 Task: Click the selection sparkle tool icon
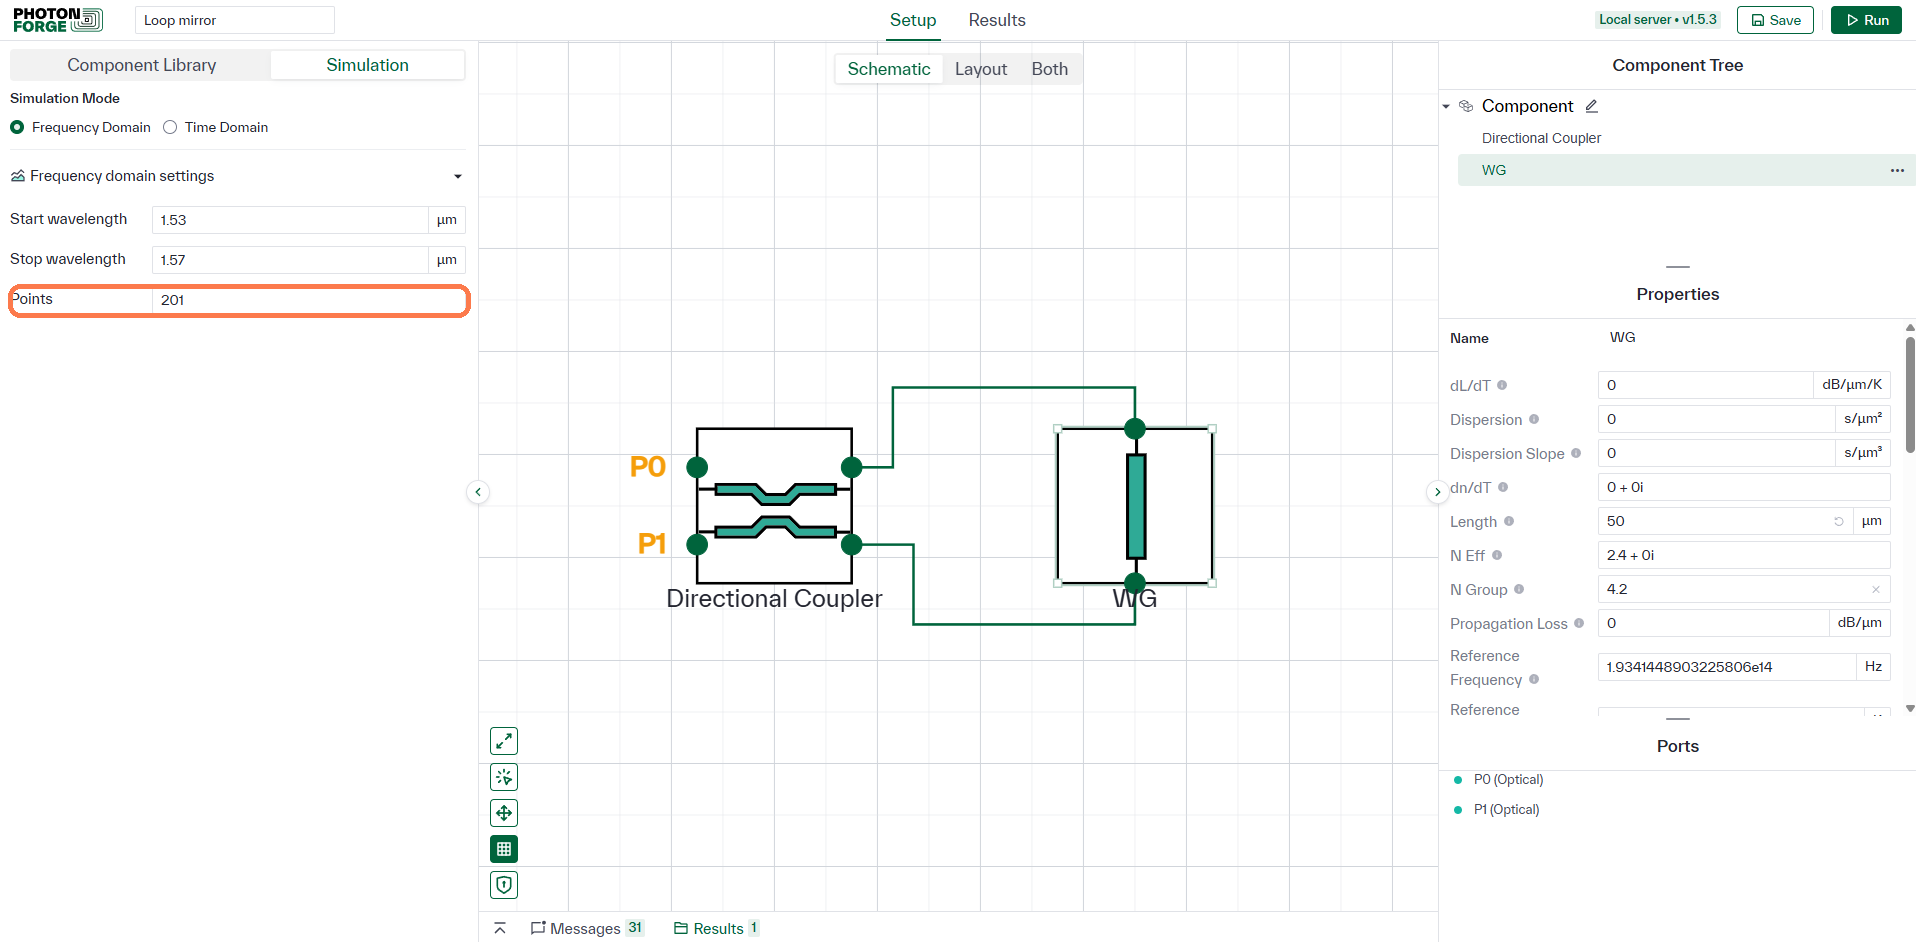(x=504, y=777)
